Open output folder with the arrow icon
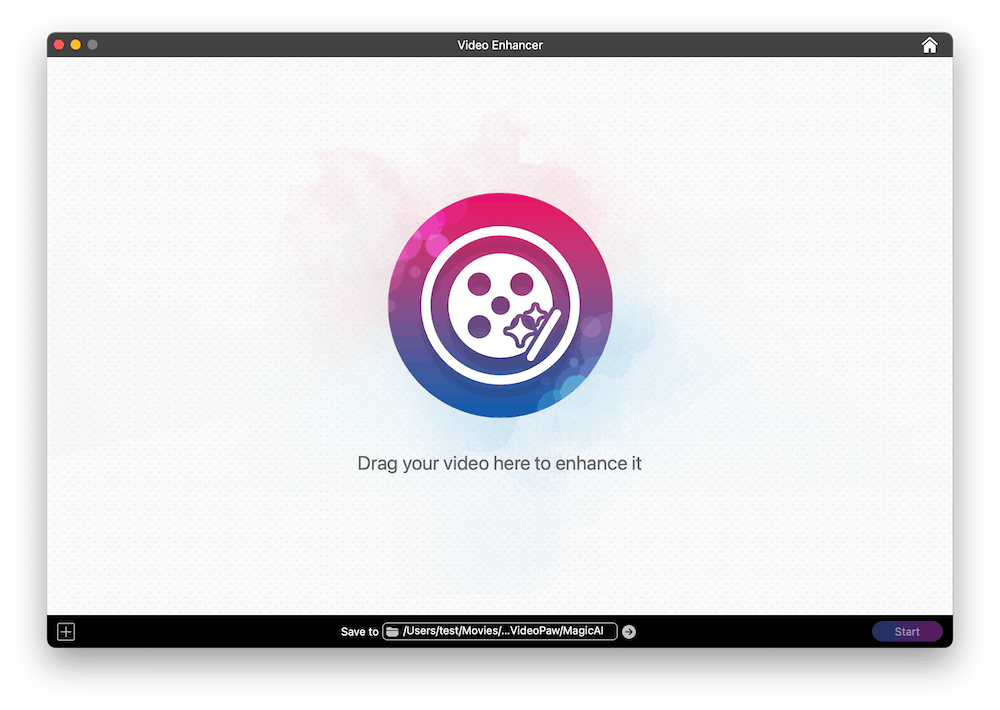Viewport: 1000px width, 710px height. pyautogui.click(x=629, y=632)
